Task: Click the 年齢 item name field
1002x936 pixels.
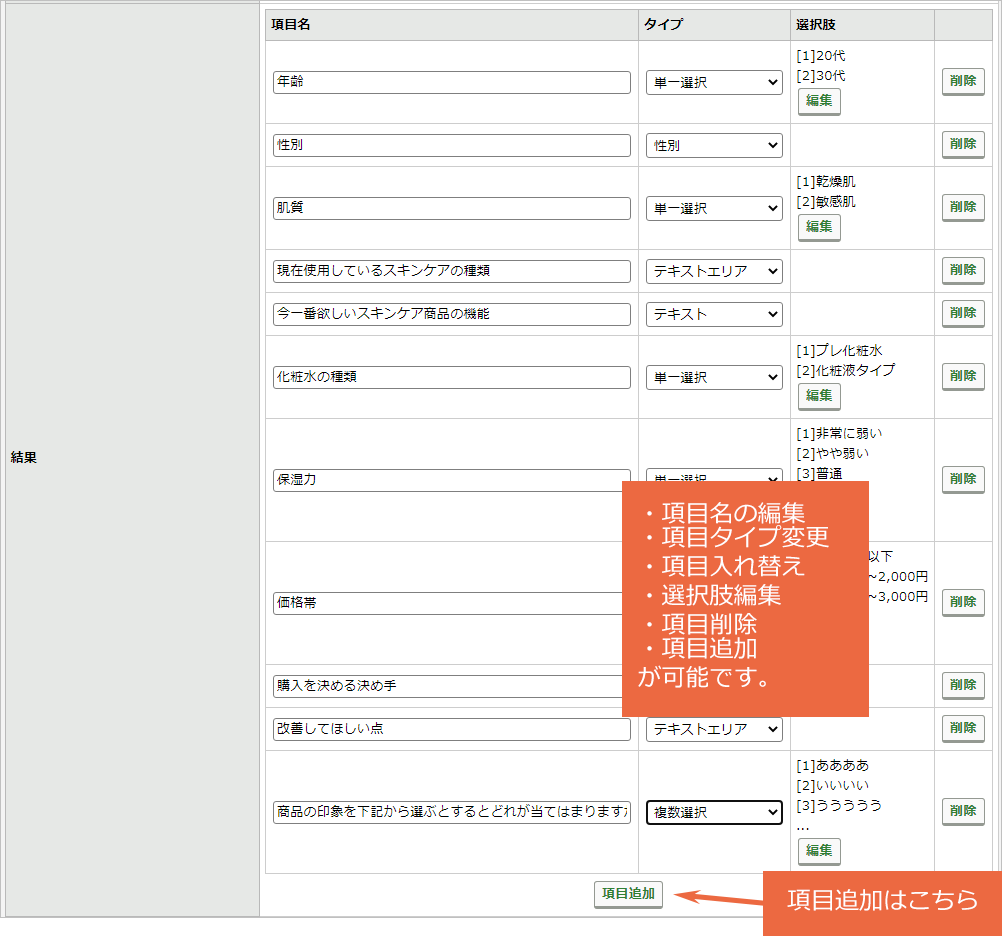Action: pyautogui.click(x=452, y=82)
